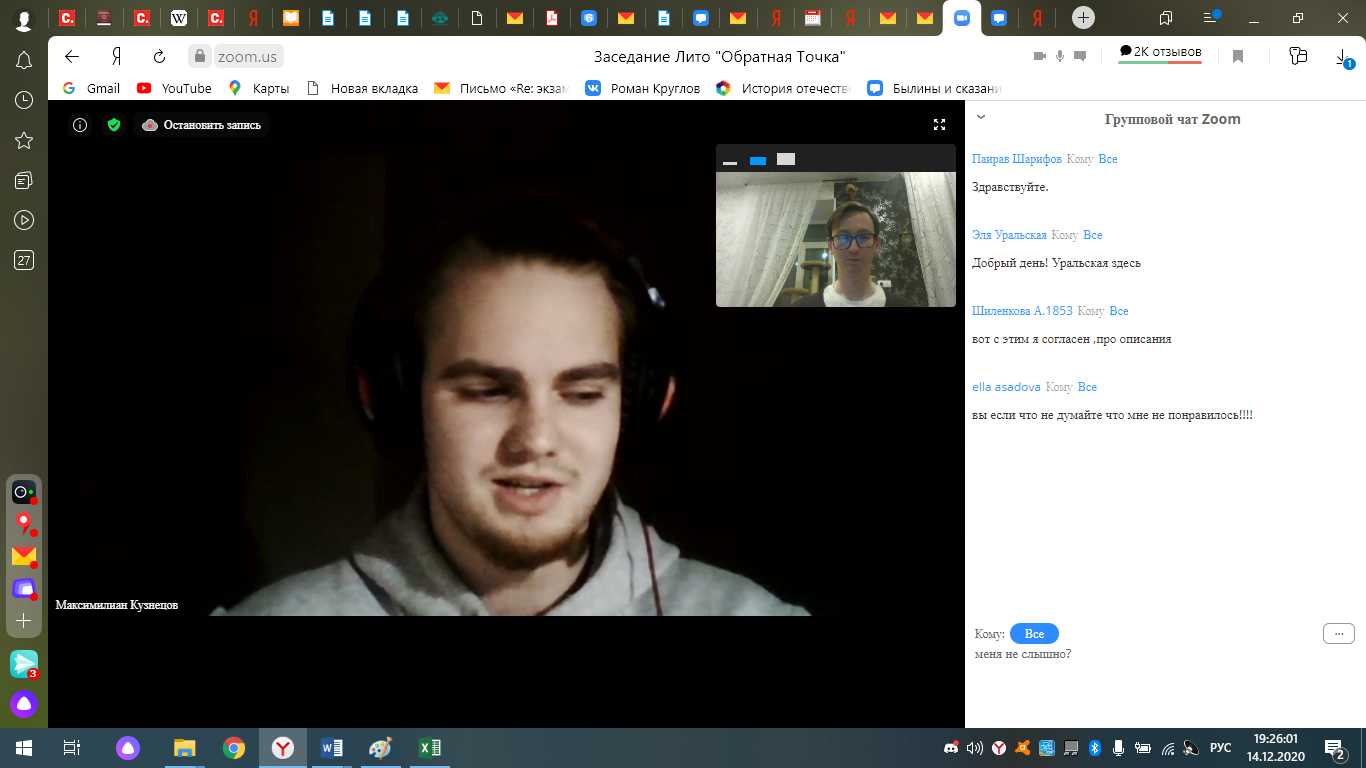Switch to the calendar tab
The height and width of the screenshot is (768, 1366).
click(813, 18)
